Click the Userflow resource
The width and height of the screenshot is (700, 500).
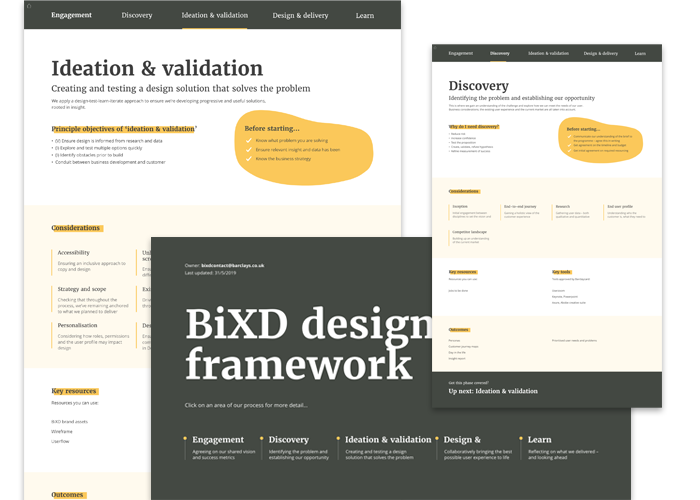[x=60, y=441]
